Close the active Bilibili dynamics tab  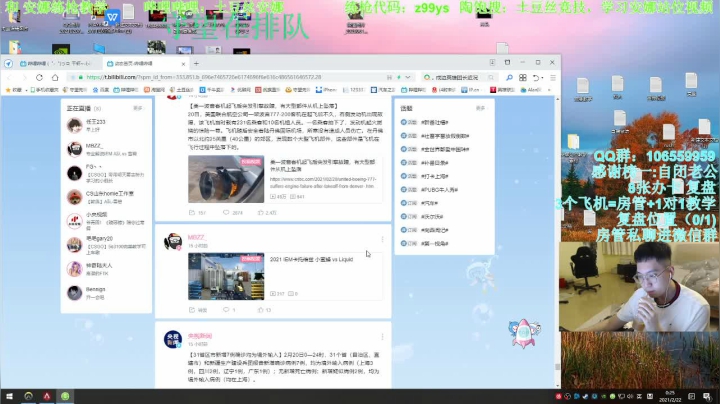click(183, 64)
